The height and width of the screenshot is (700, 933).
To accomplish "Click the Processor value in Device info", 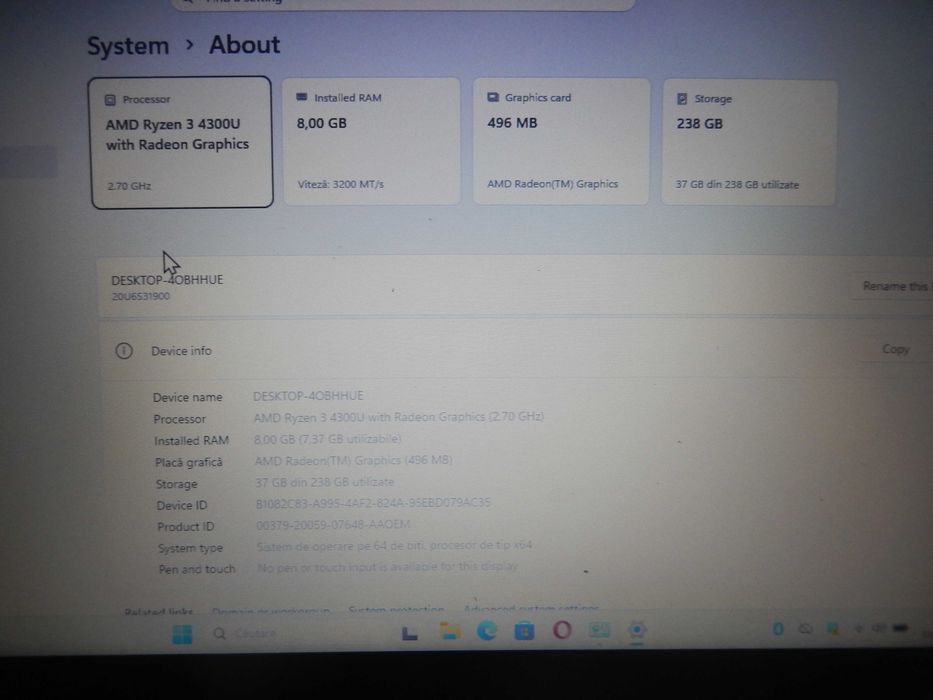I will [x=399, y=417].
